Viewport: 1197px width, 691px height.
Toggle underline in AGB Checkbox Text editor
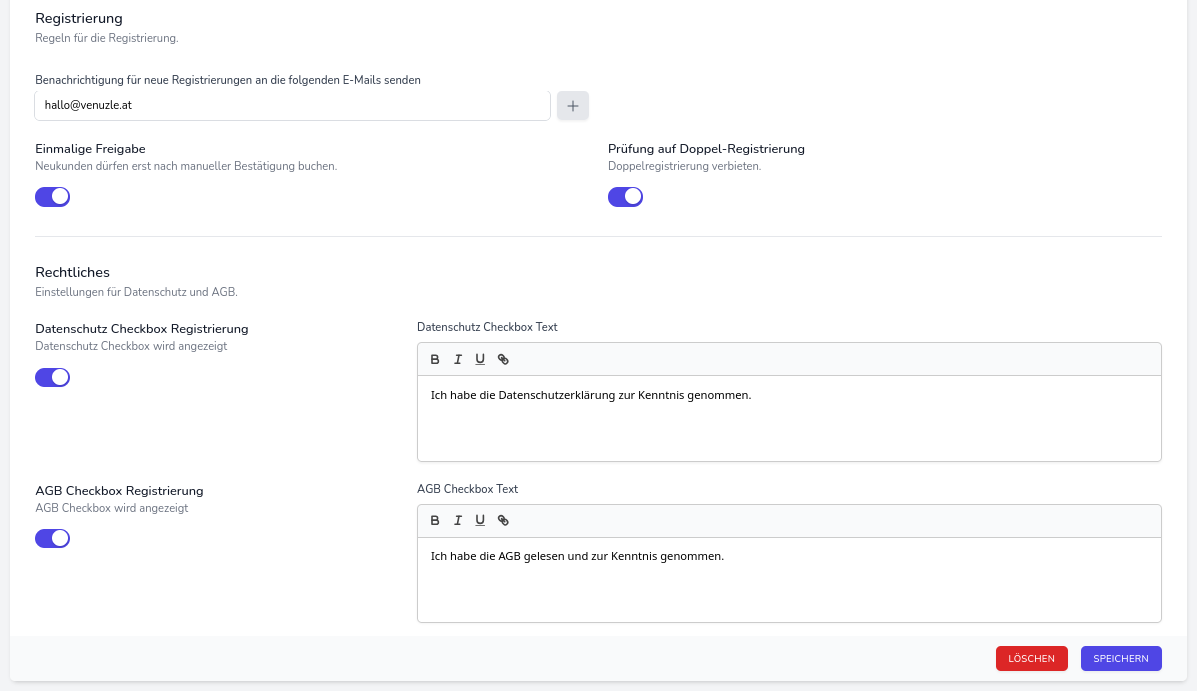point(480,521)
